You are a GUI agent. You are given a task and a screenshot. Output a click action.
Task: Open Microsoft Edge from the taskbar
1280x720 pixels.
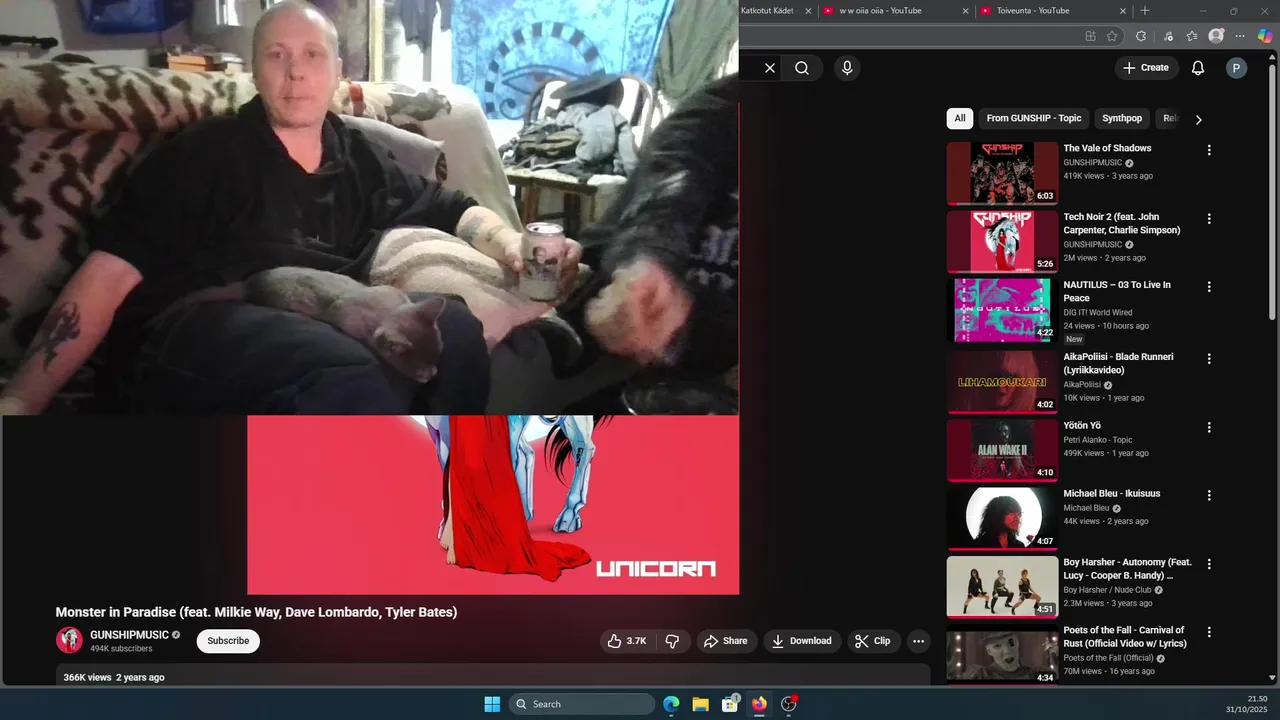pos(671,704)
